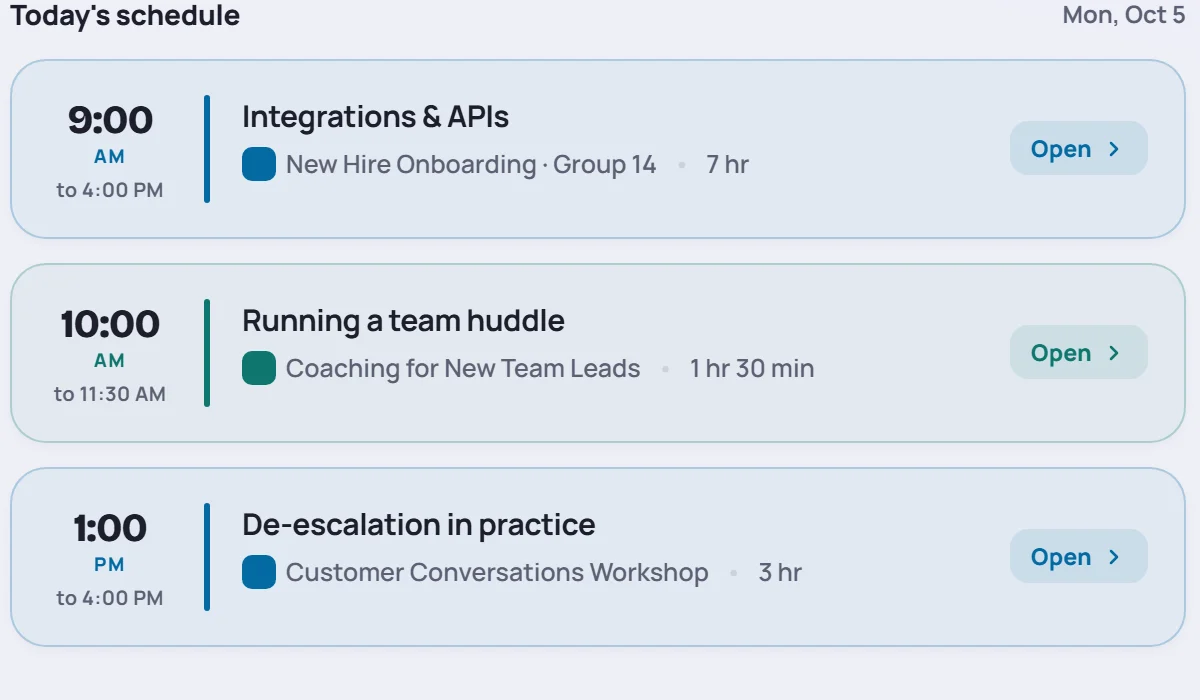This screenshot has height=700, width=1200.
Task: Open the De-escalation in practice session
Action: (1078, 557)
